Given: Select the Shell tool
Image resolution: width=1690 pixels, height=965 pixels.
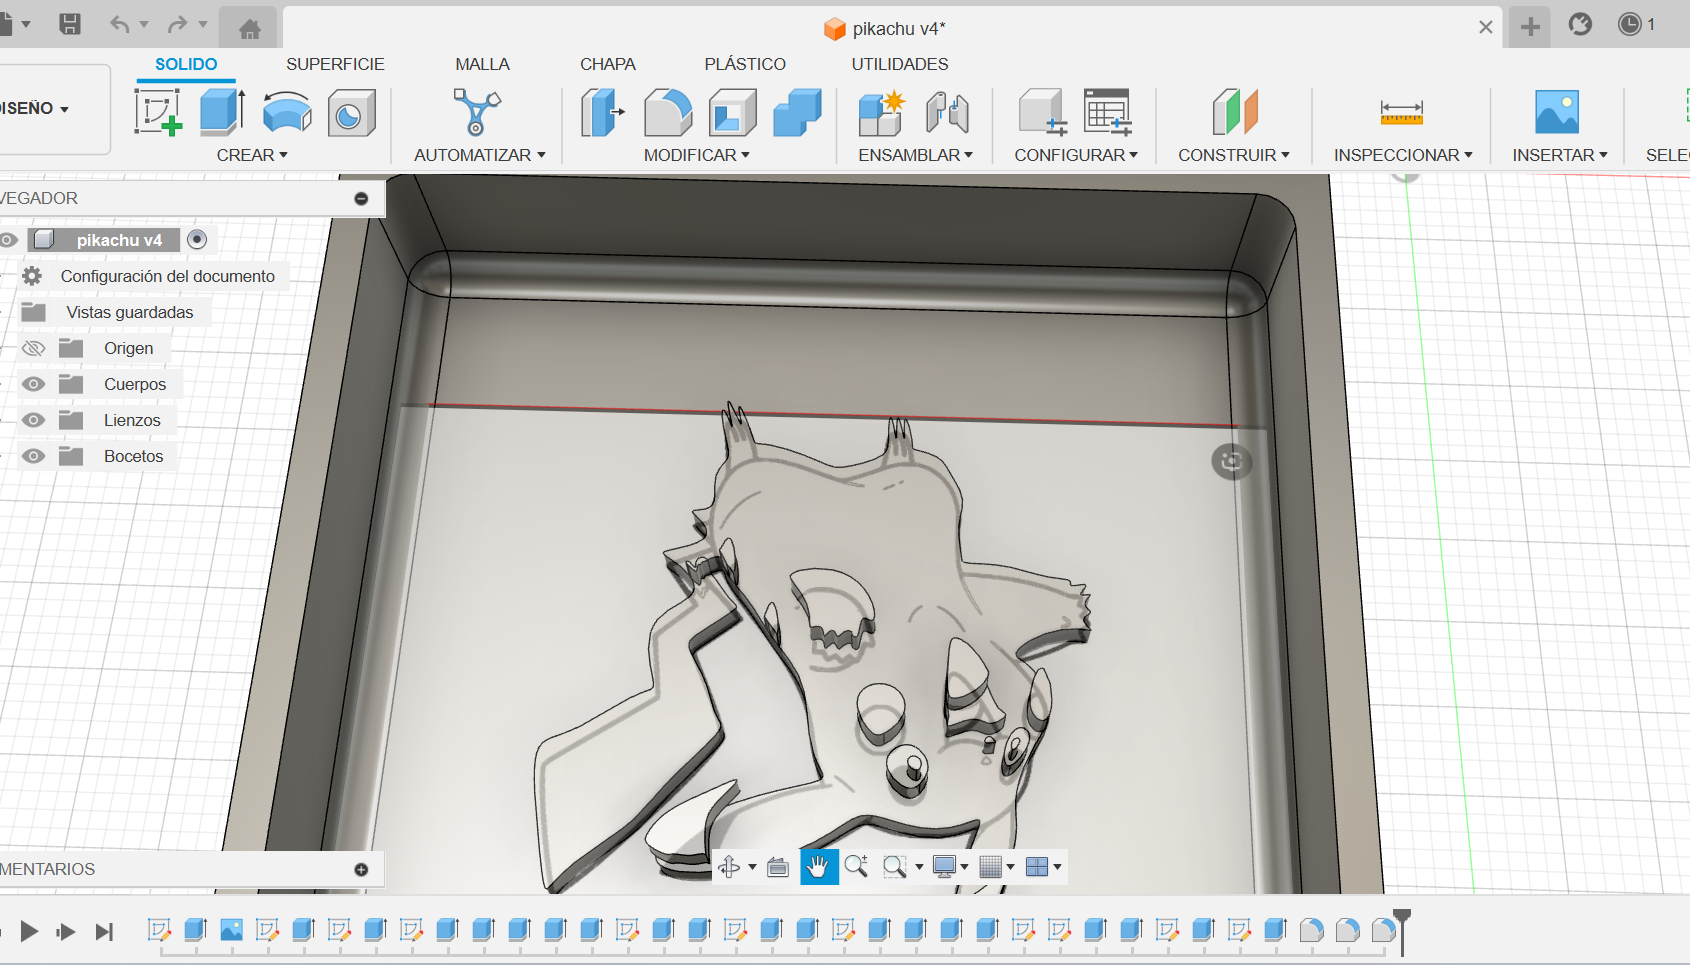Looking at the screenshot, I should pos(733,112).
